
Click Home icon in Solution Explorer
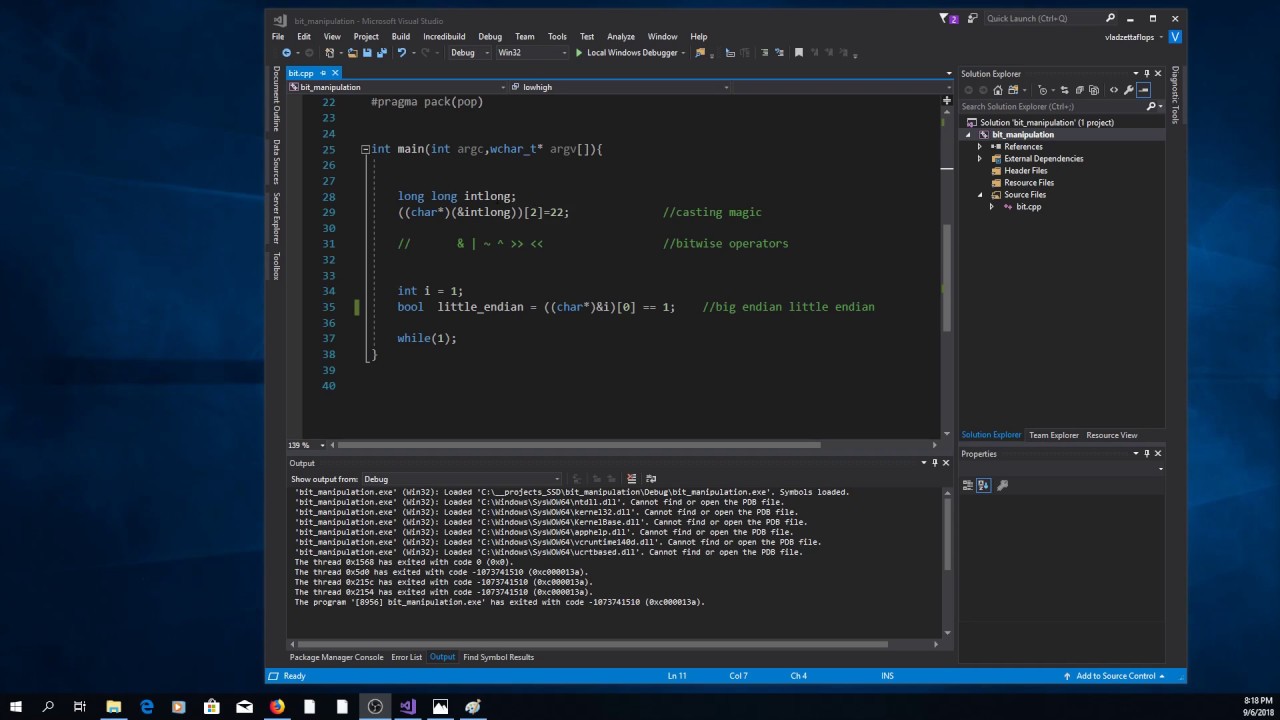pyautogui.click(x=998, y=90)
